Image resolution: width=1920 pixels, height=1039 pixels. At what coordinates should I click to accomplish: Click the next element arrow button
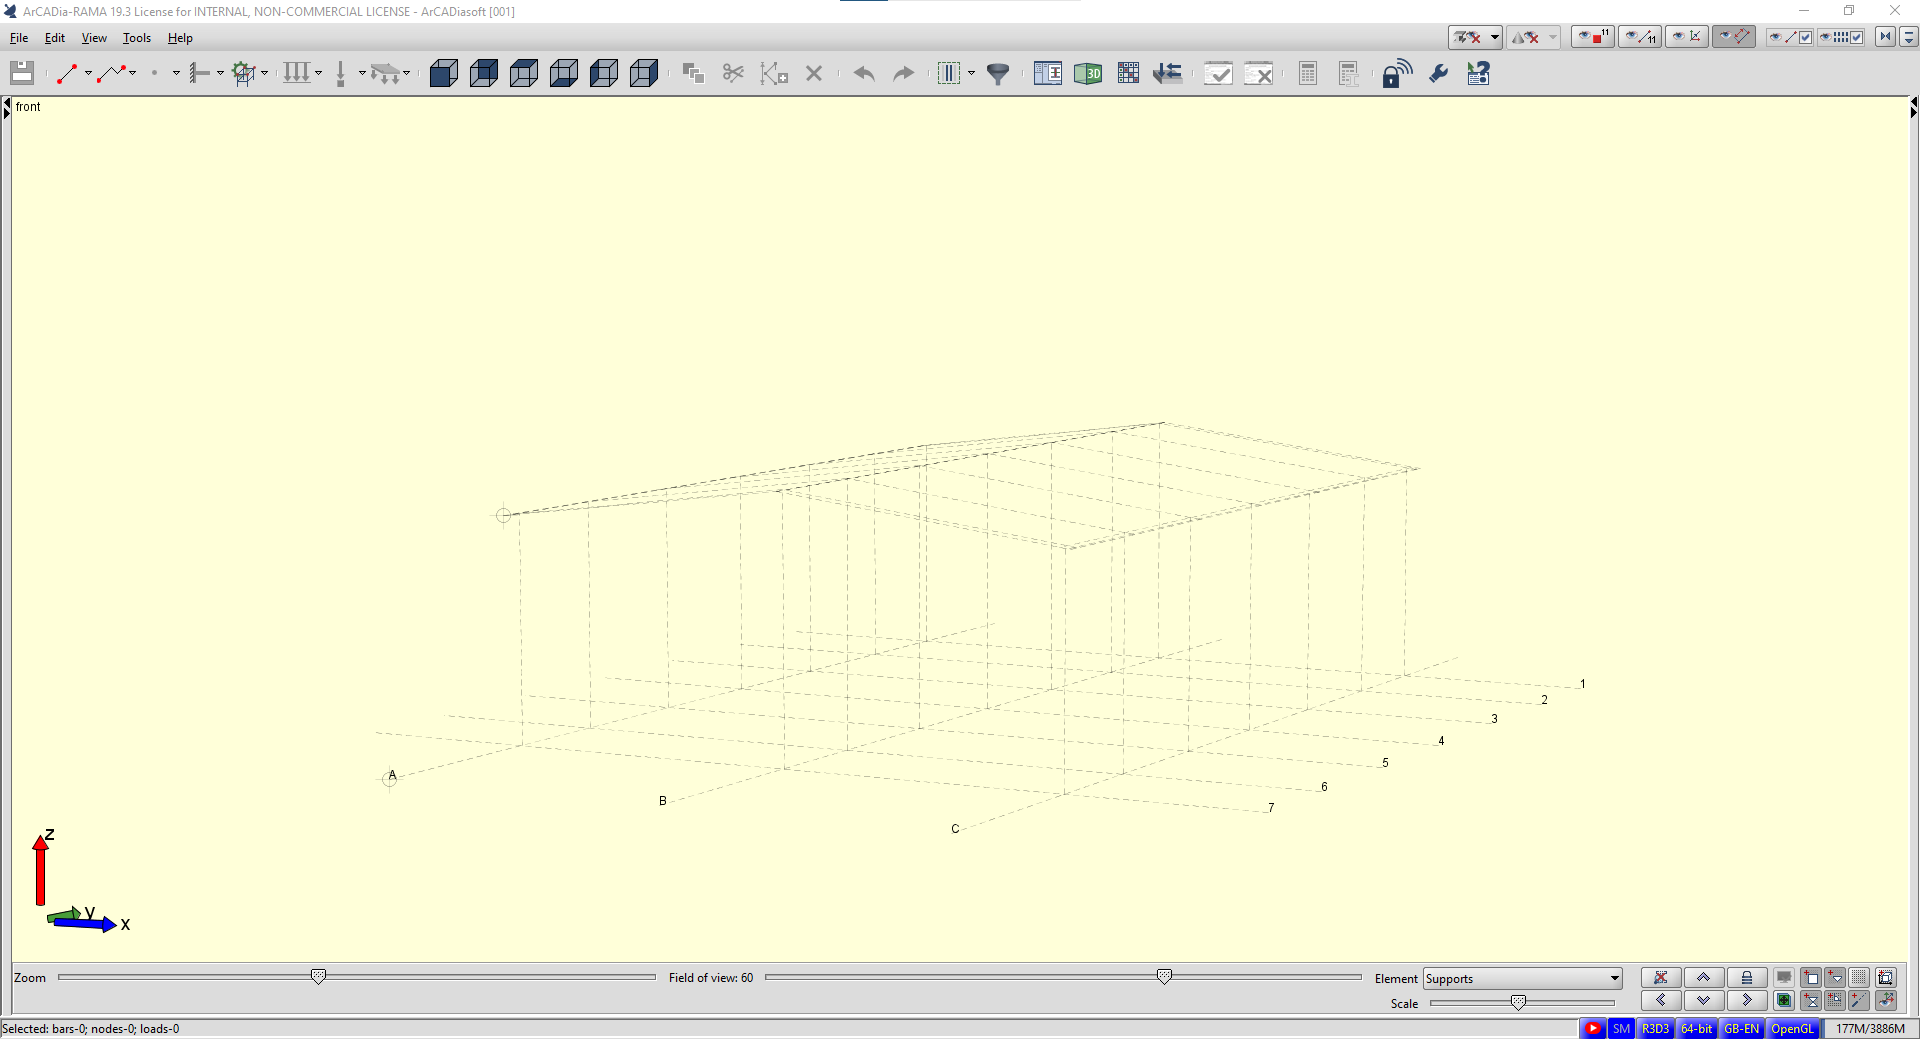coord(1746,1000)
